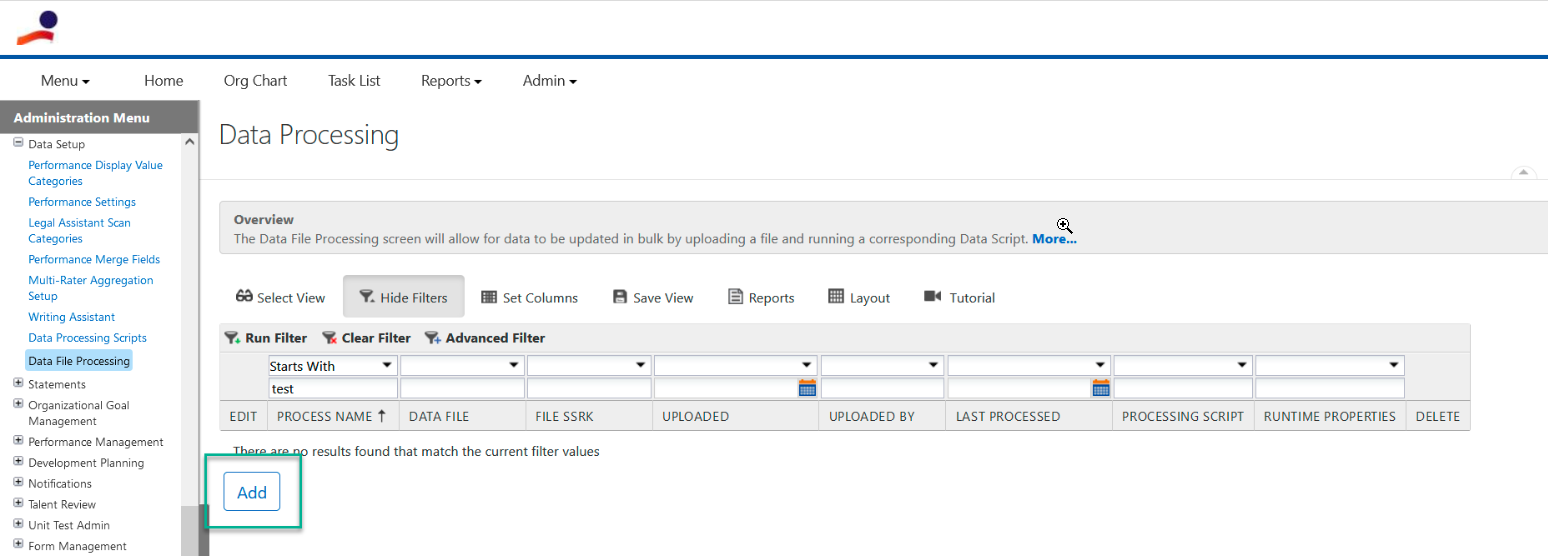Open calendar picker for Uploaded filter
The image size is (1548, 556).
tap(807, 388)
